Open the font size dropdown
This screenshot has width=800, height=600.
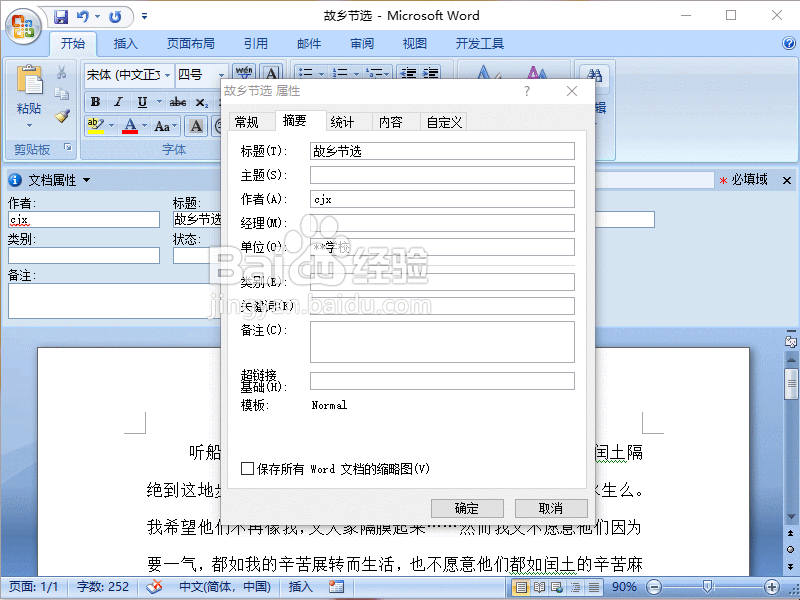pos(221,75)
